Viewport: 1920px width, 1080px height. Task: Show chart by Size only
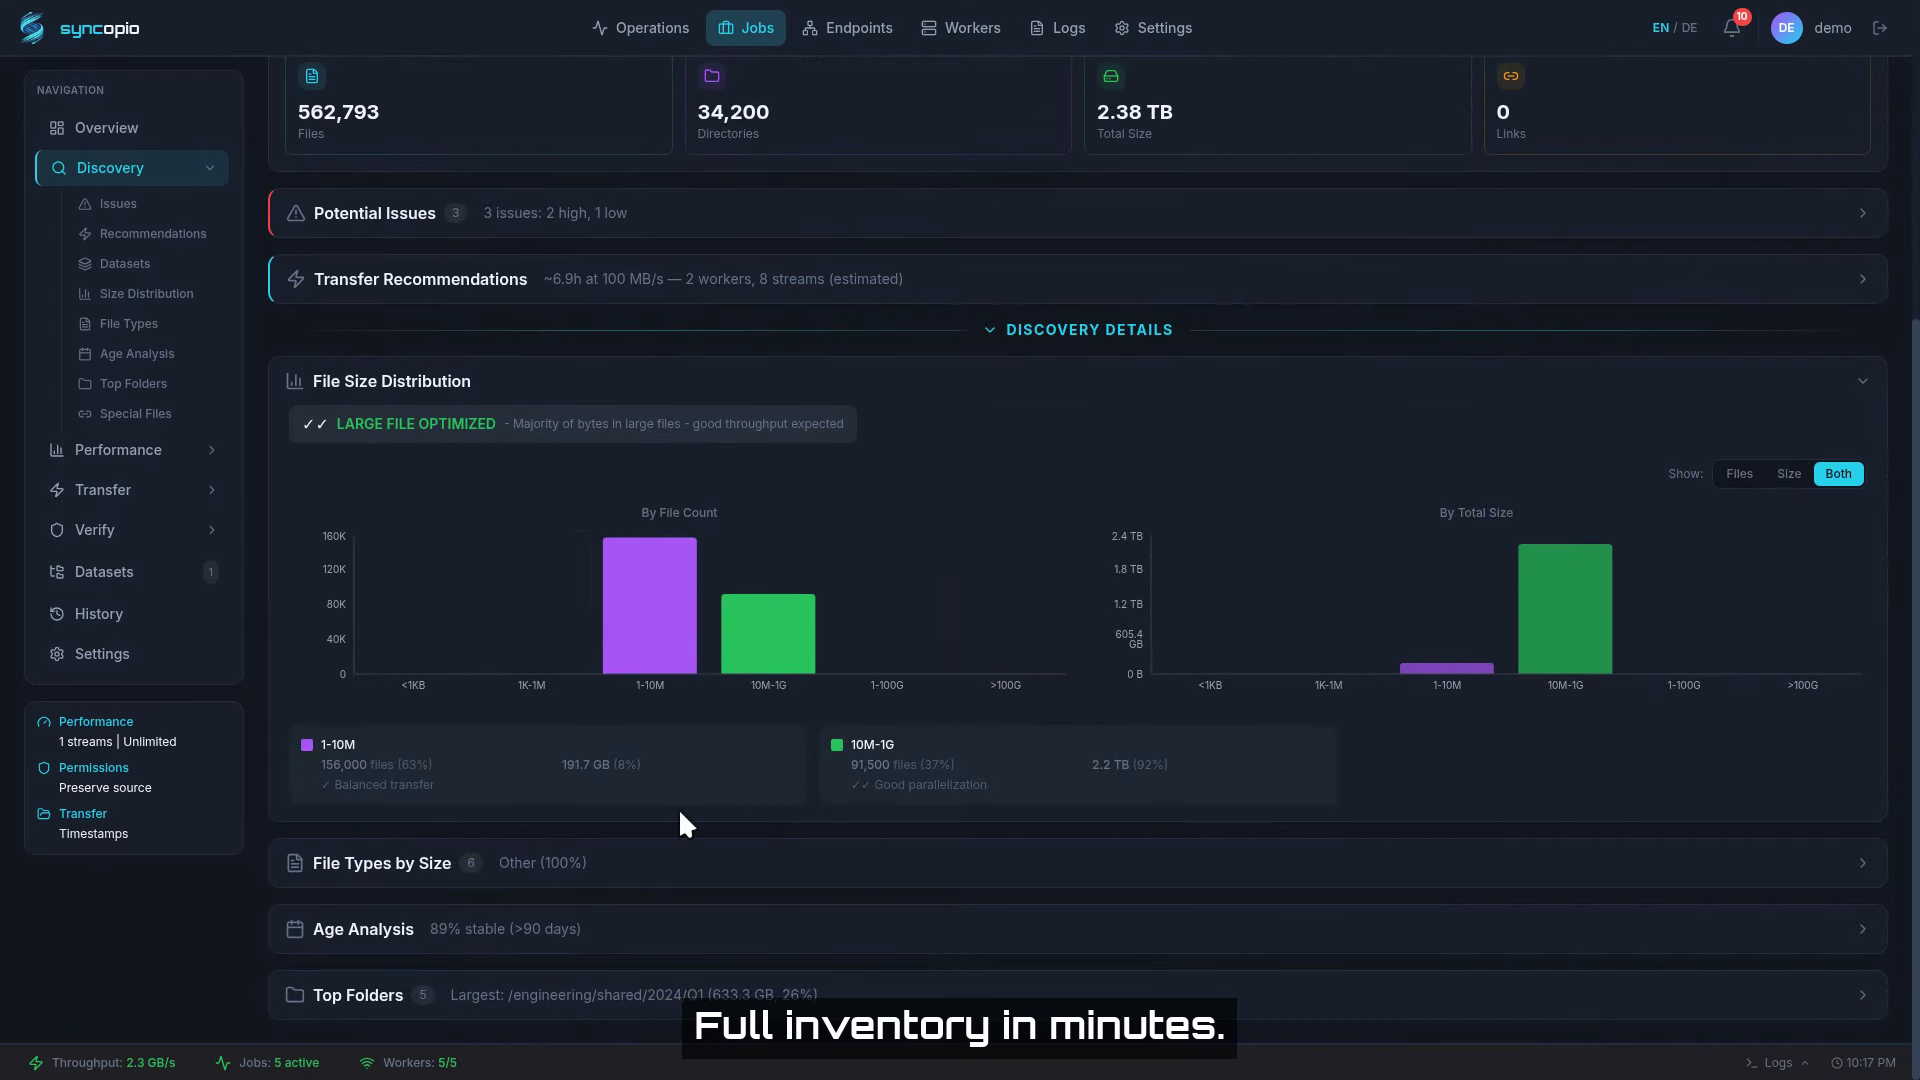coord(1789,474)
